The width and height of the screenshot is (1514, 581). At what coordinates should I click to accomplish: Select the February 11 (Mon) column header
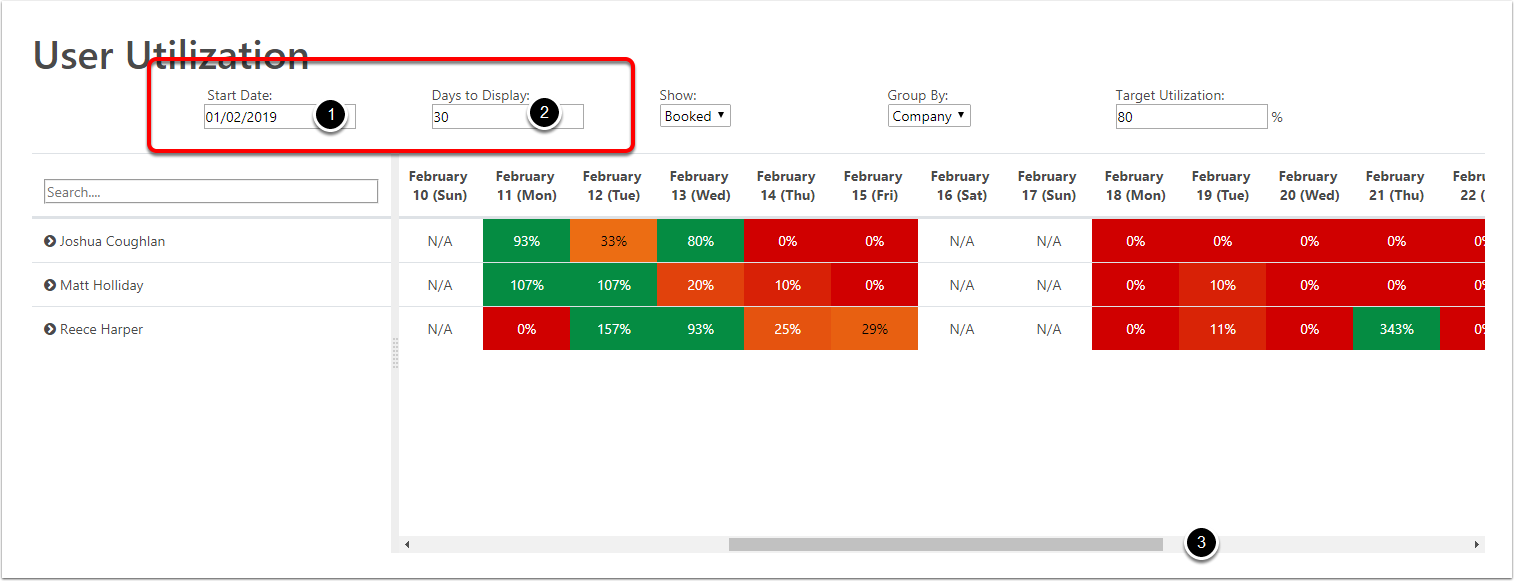[525, 186]
